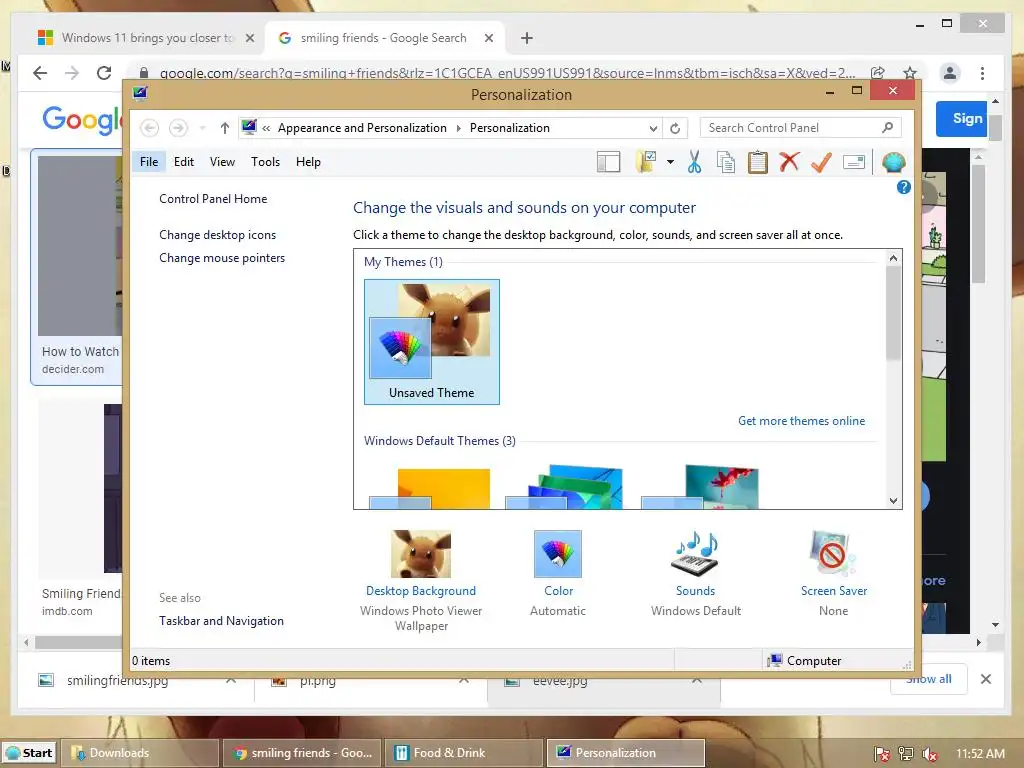
Task: Click the muted volume tray icon
Action: (x=929, y=754)
